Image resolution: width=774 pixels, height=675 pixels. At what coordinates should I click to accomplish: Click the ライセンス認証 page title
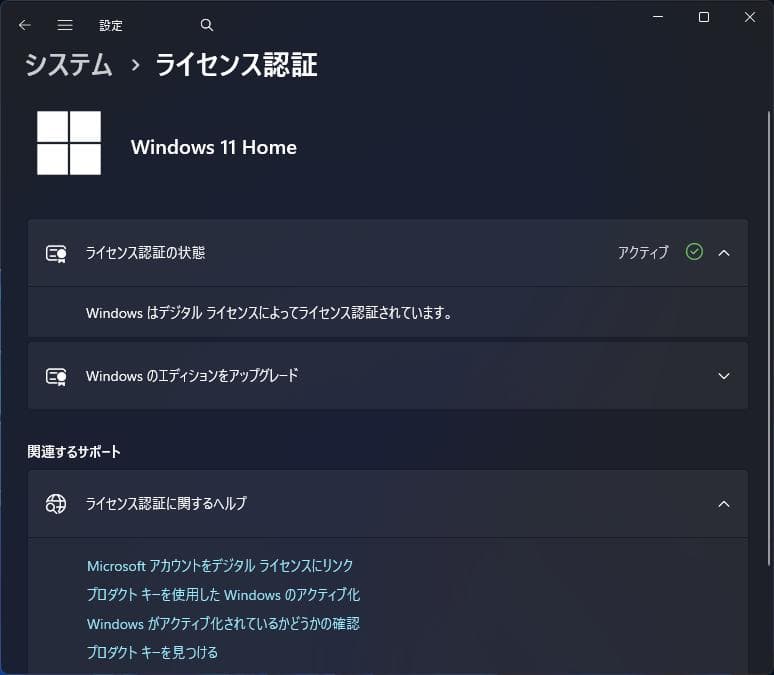[236, 65]
